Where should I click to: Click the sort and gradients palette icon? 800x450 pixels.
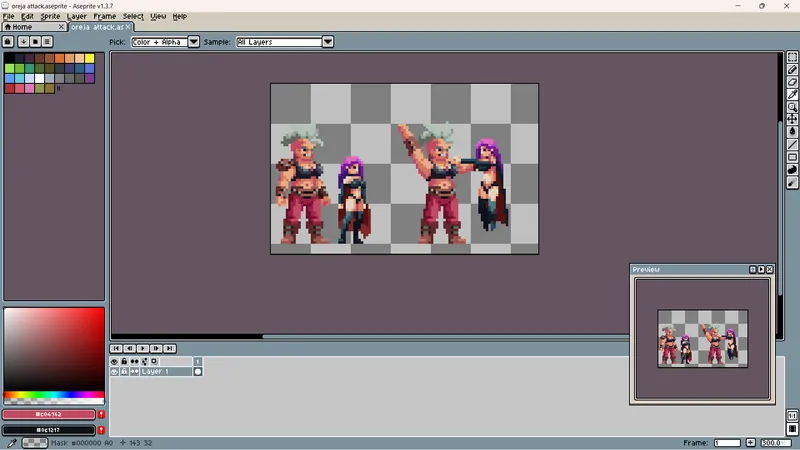pyautogui.click(x=23, y=41)
